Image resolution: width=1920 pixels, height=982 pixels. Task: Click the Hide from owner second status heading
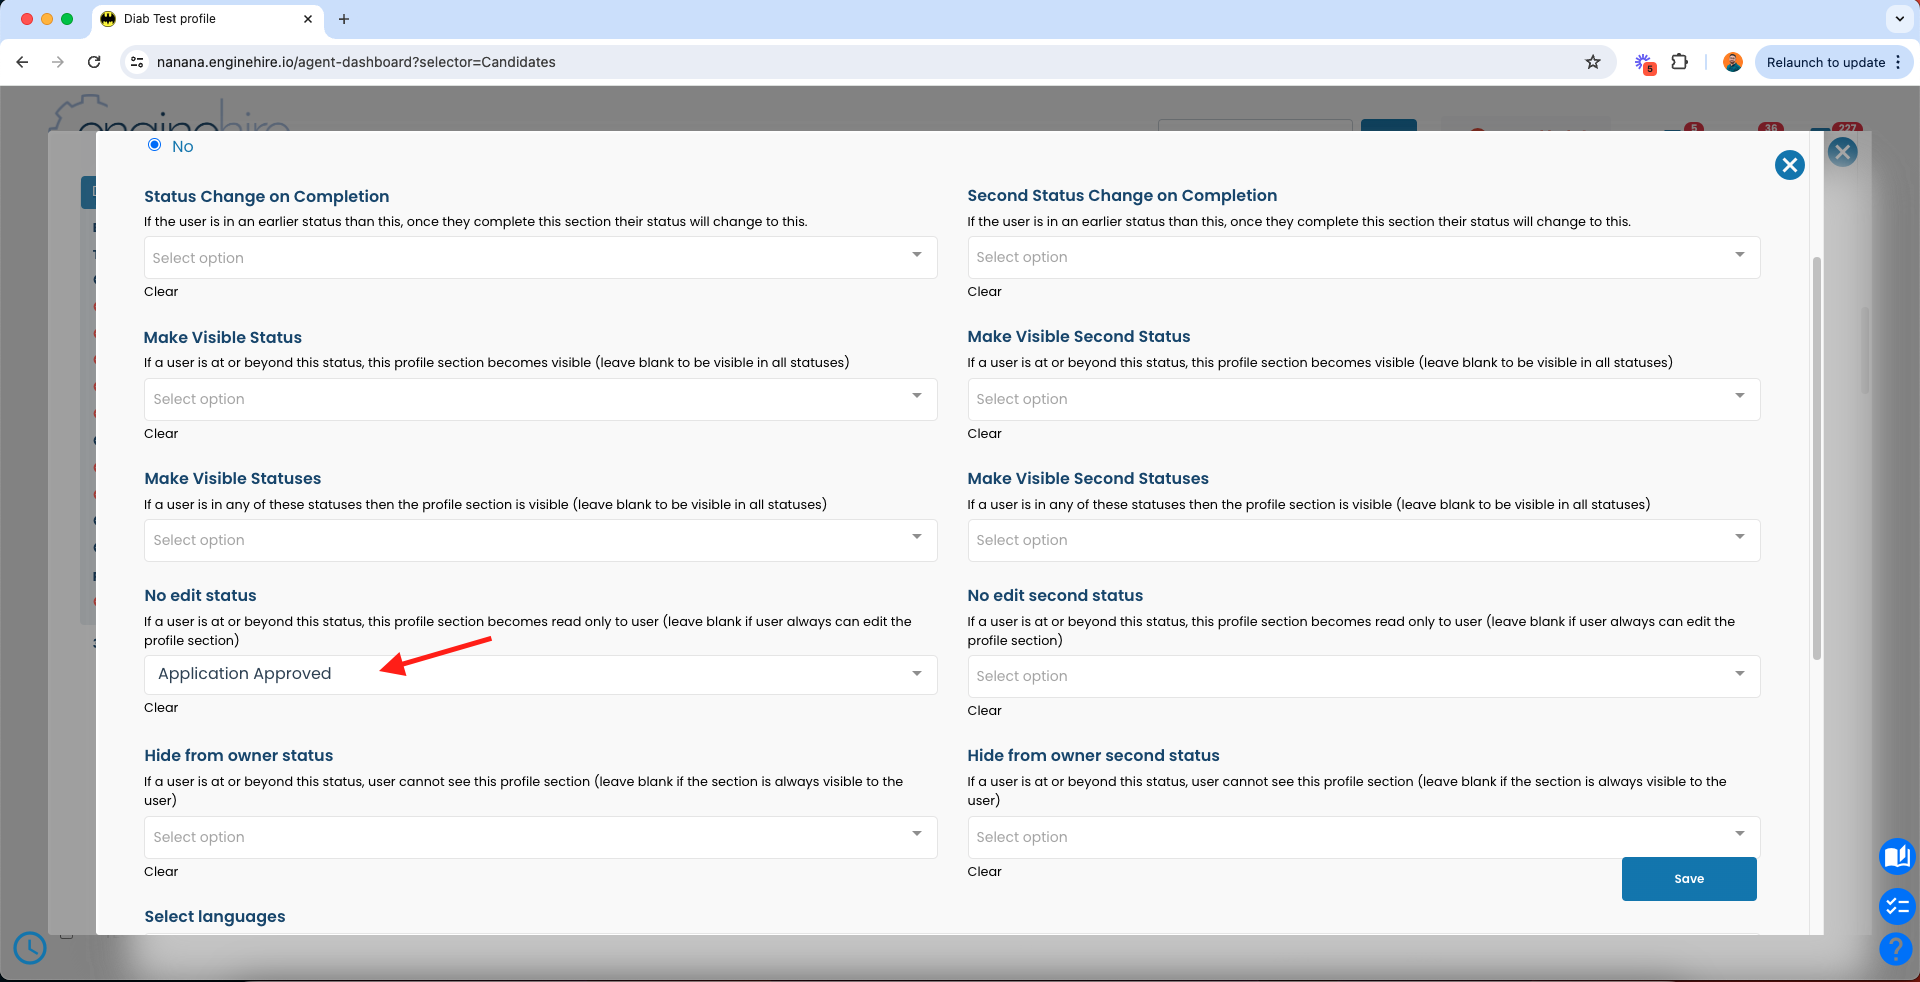point(1093,756)
